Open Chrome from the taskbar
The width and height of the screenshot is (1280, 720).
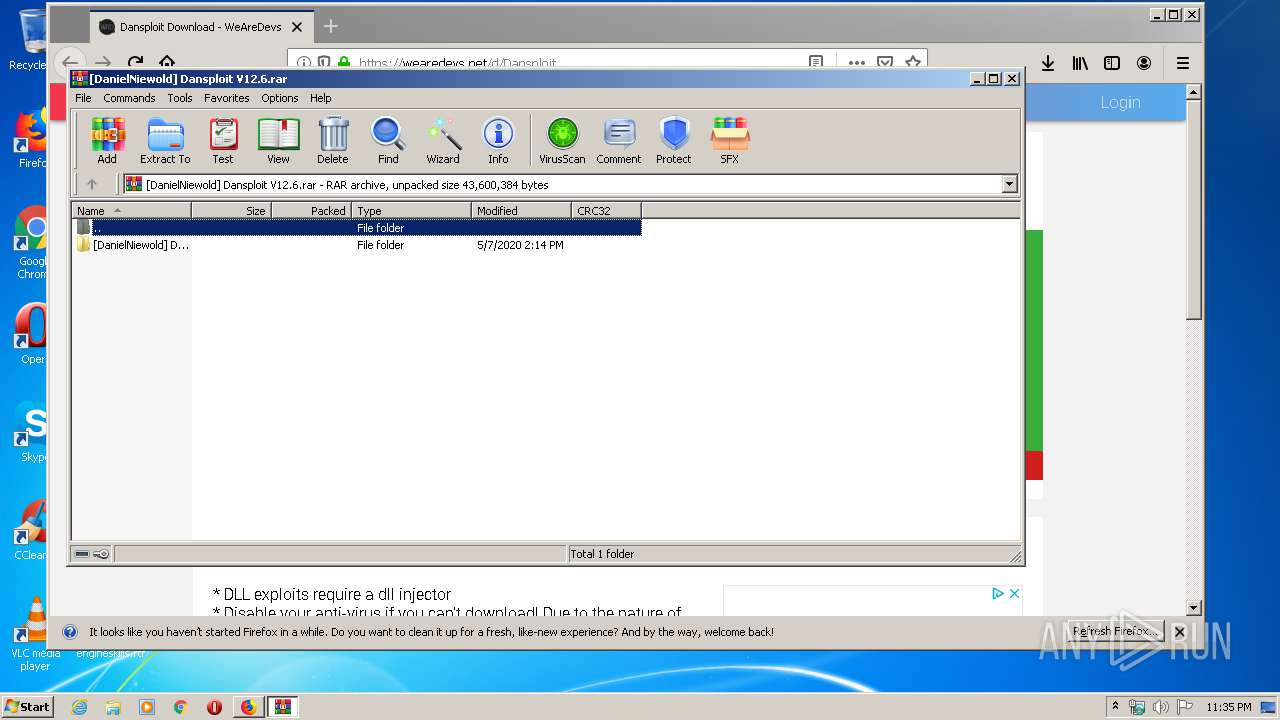point(180,707)
